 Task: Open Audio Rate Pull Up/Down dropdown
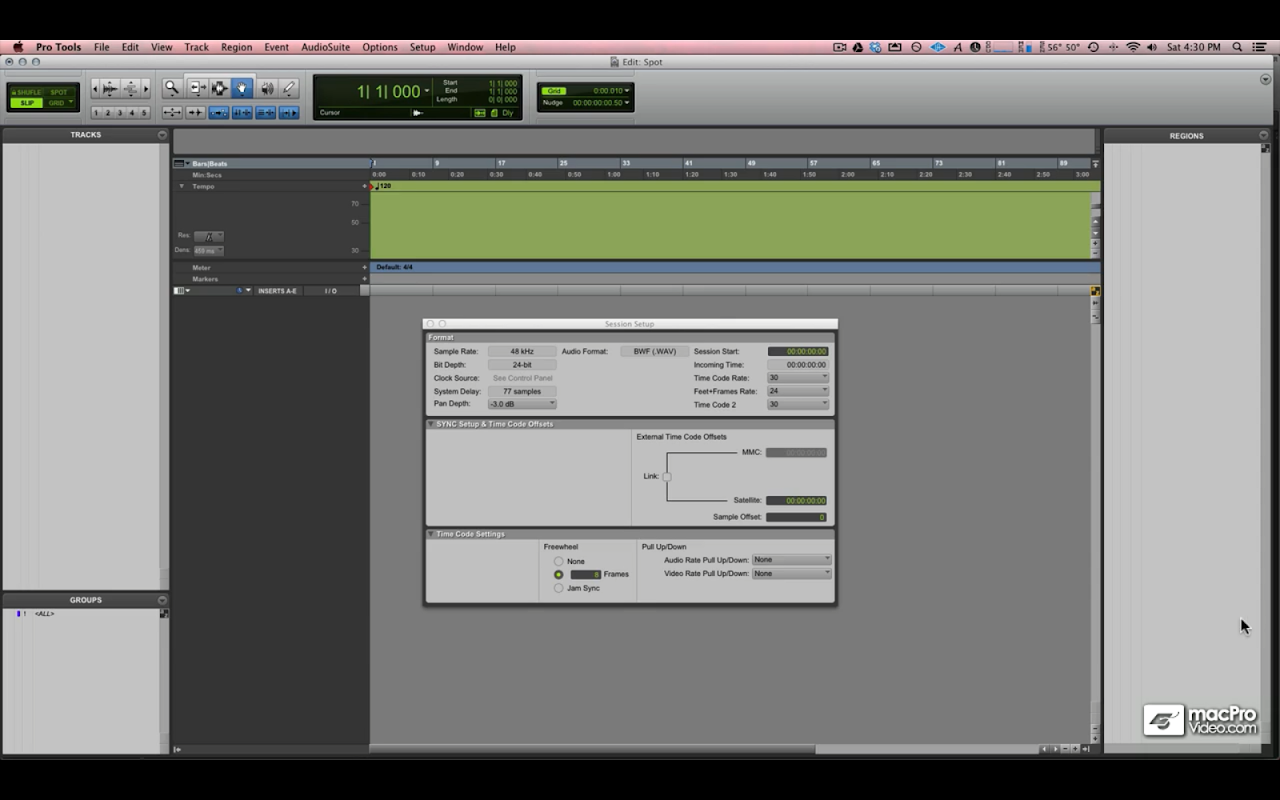tap(791, 560)
